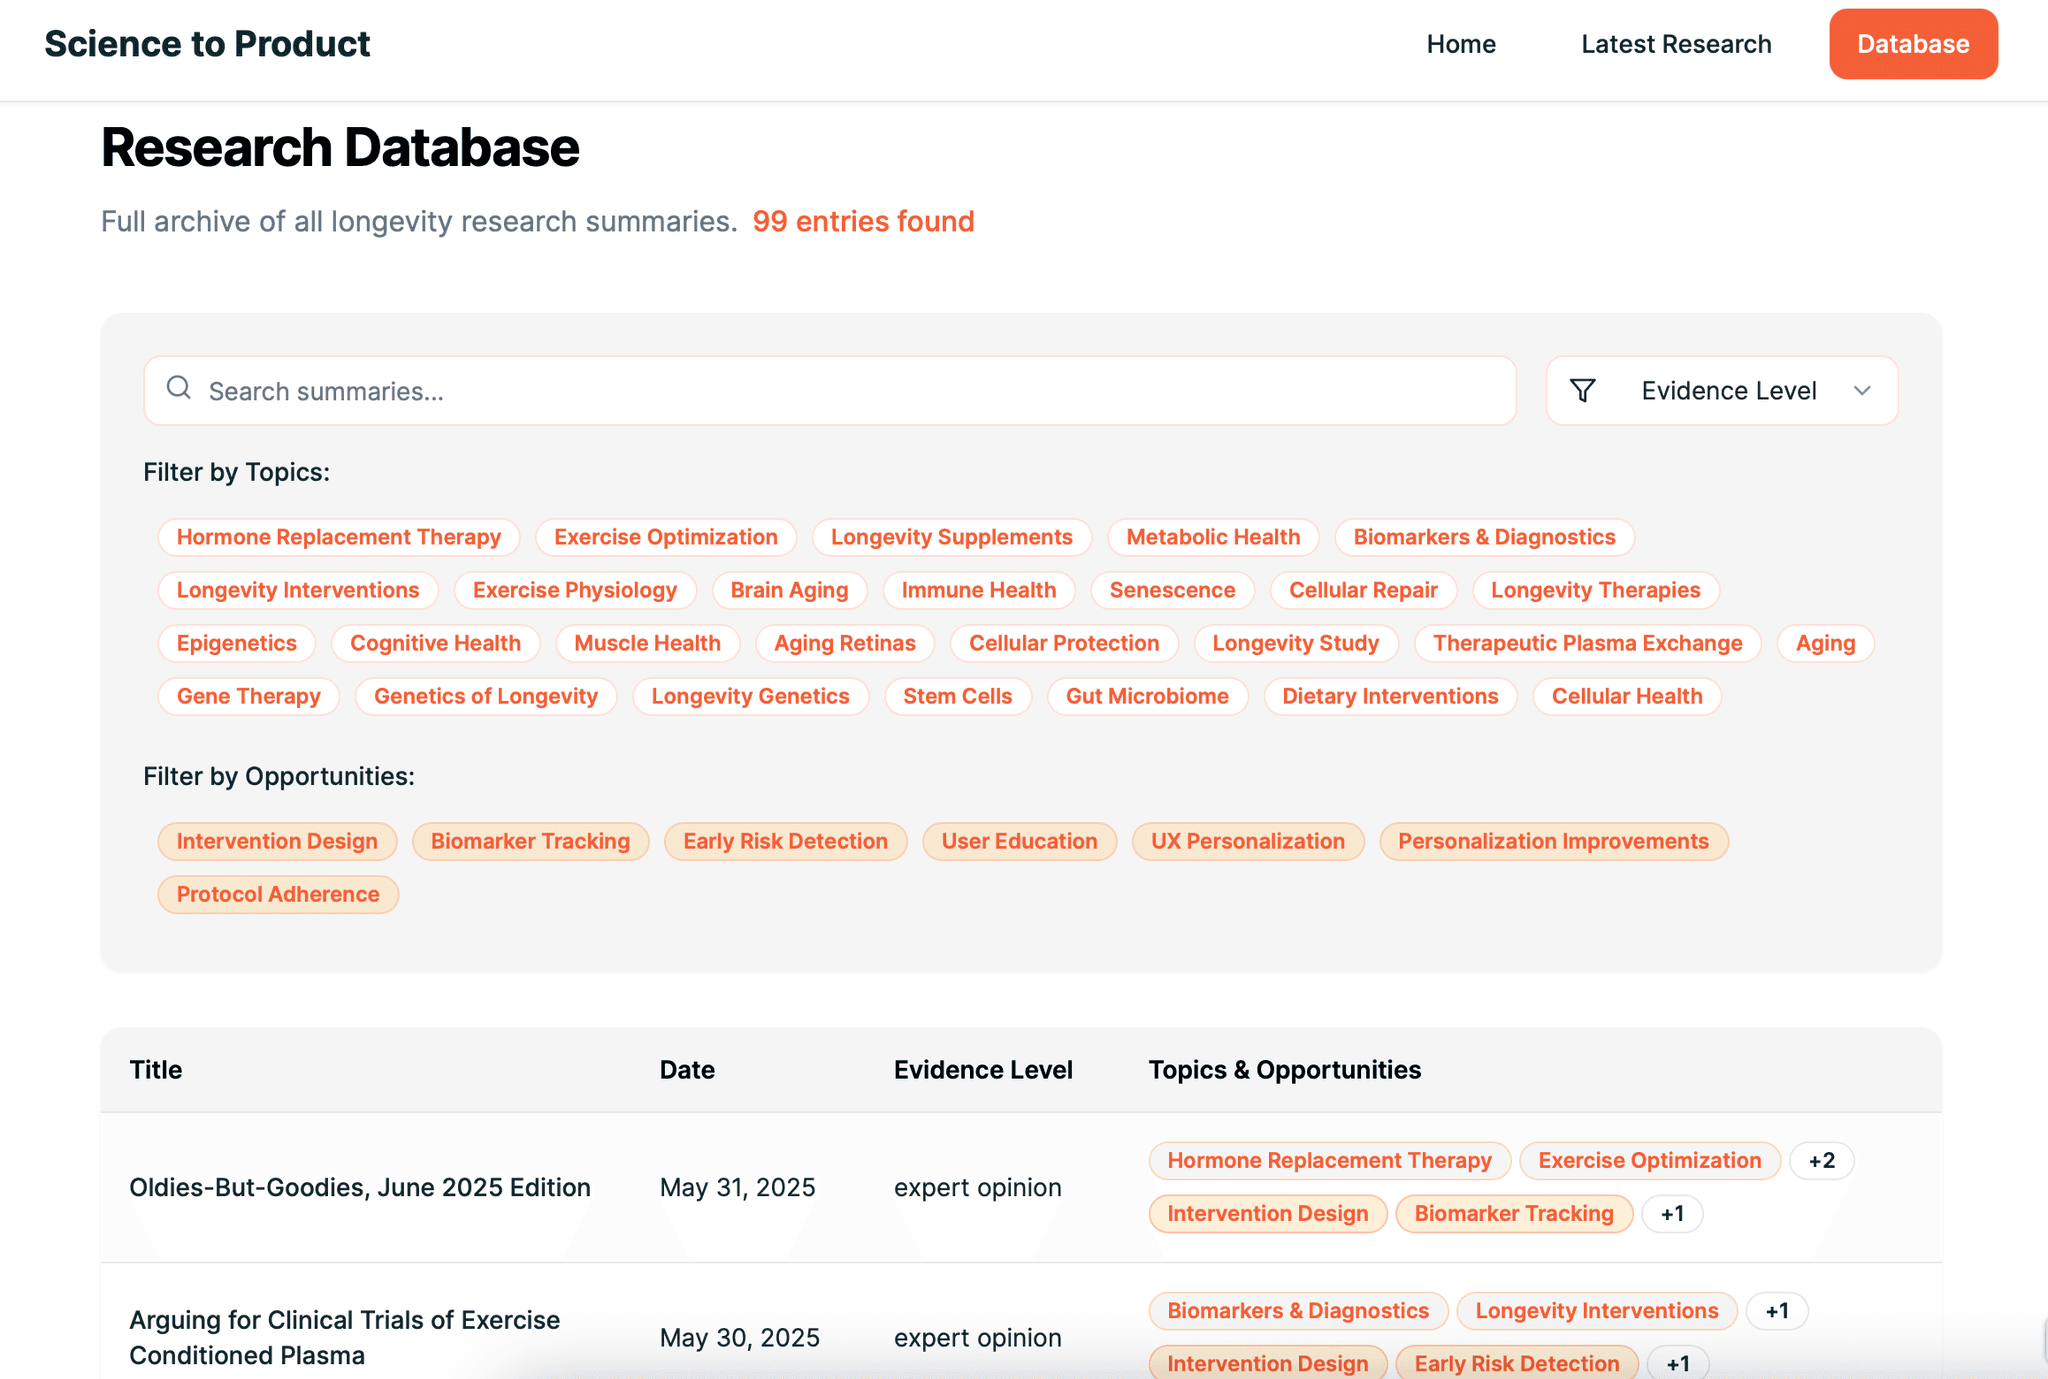Click the Search summaries input field
This screenshot has width=2048, height=1379.
click(830, 391)
